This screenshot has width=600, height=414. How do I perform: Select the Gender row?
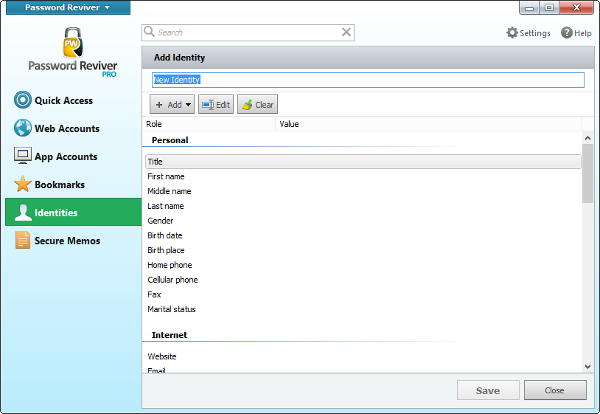point(363,220)
